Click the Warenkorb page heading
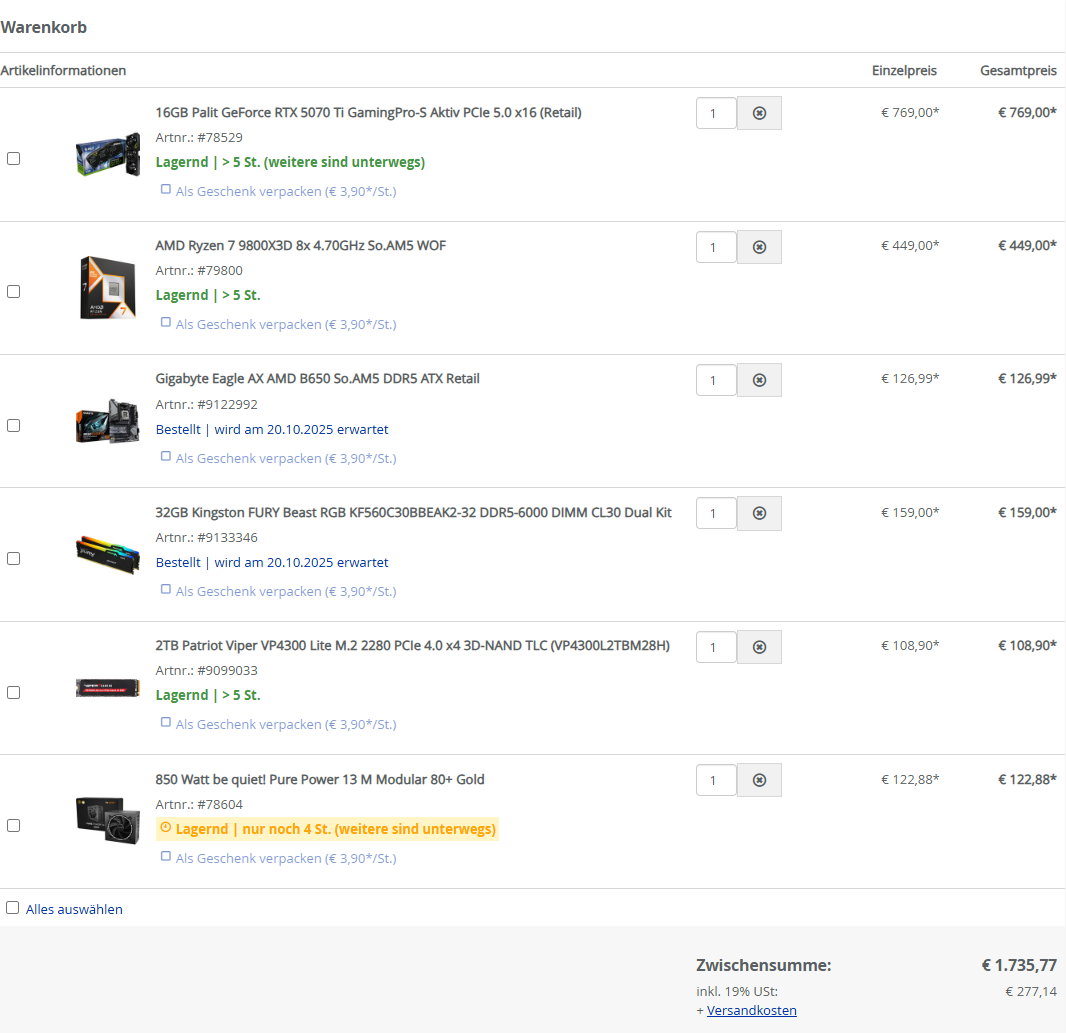The height and width of the screenshot is (1033, 1066). click(x=44, y=27)
